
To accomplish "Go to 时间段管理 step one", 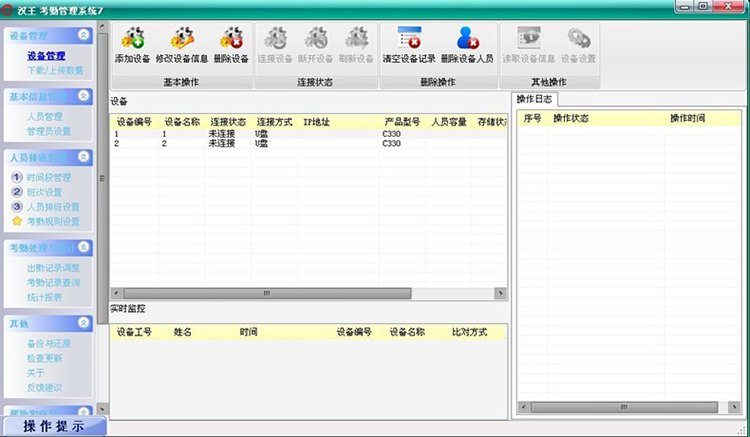I will click(49, 177).
